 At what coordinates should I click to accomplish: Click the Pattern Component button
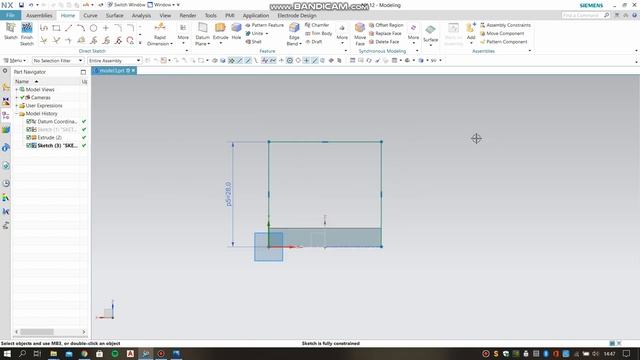click(503, 42)
